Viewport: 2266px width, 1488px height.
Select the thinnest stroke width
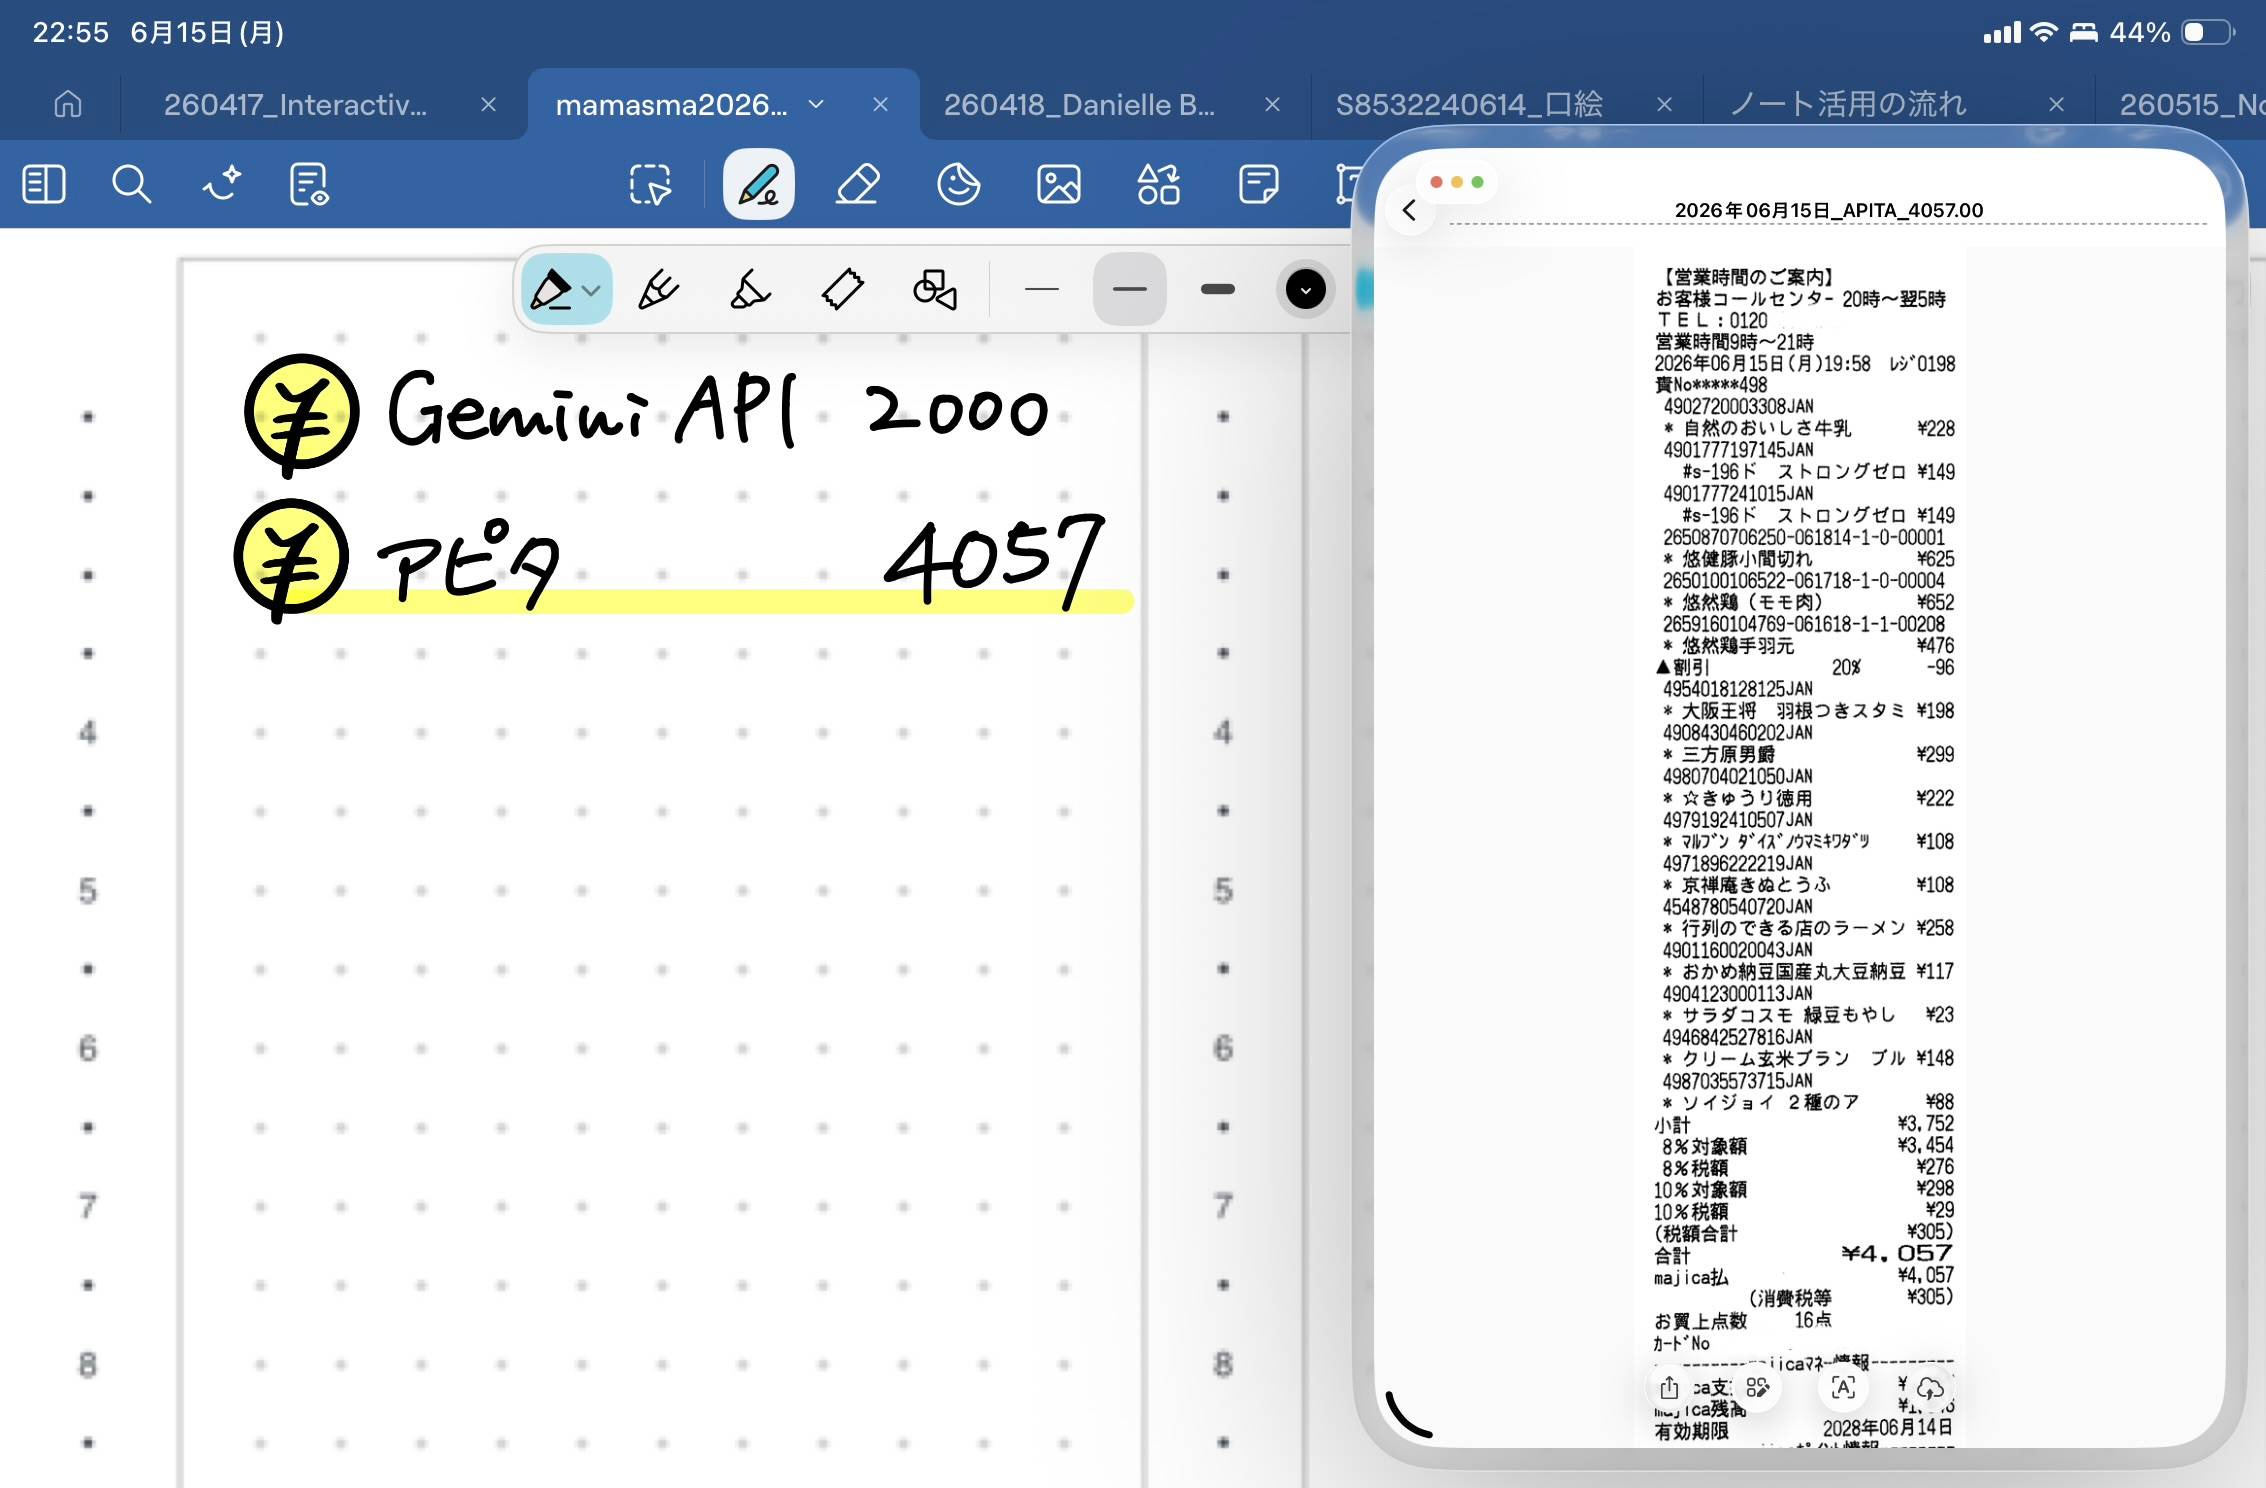[x=1041, y=290]
